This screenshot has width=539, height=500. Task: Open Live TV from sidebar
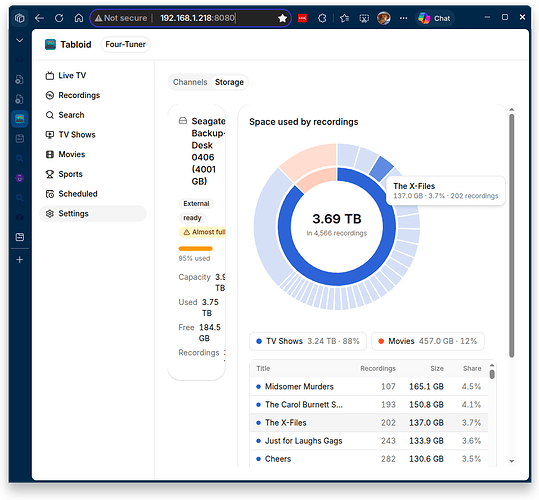pos(66,75)
